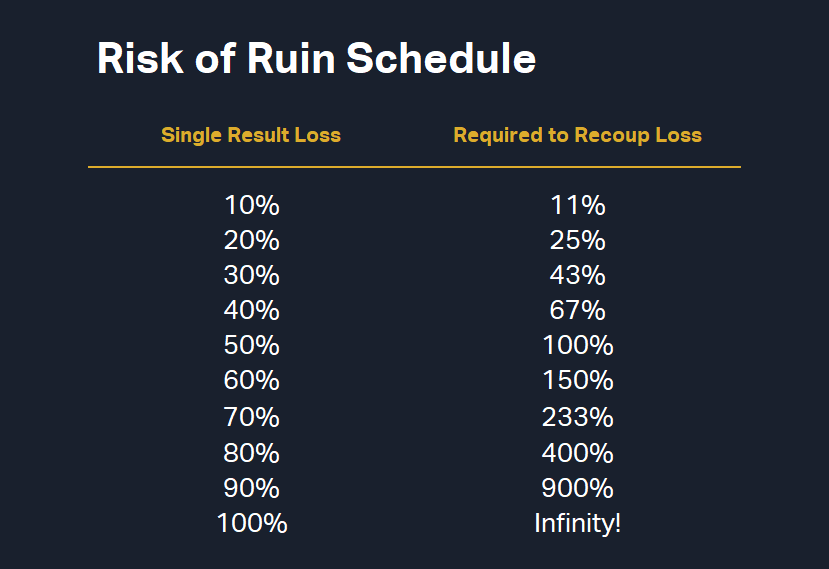
Task: Select the 900% recoup value
Action: [x=577, y=488]
